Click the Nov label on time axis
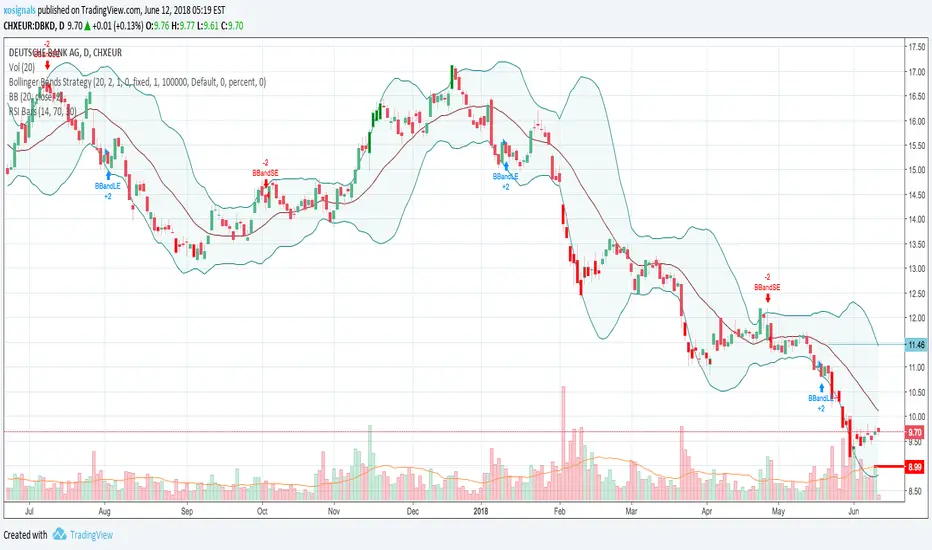This screenshot has width=932, height=550. point(333,511)
